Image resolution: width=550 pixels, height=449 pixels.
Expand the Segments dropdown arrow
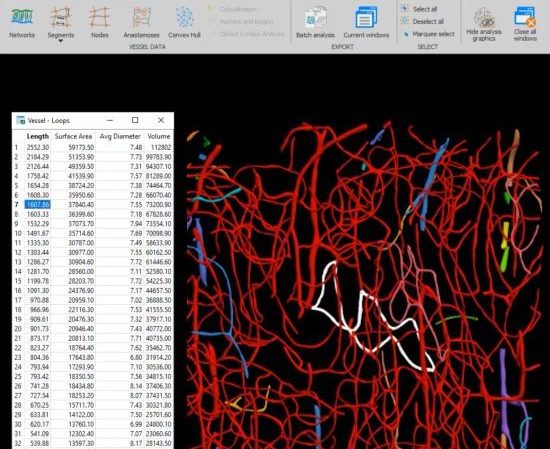click(61, 41)
